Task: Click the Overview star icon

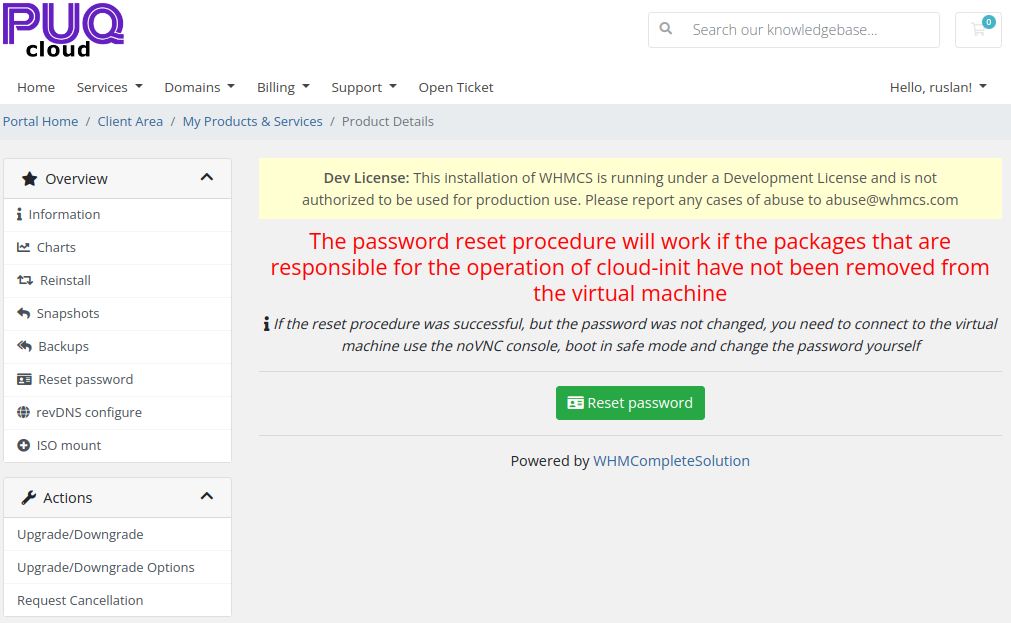Action: (30, 179)
